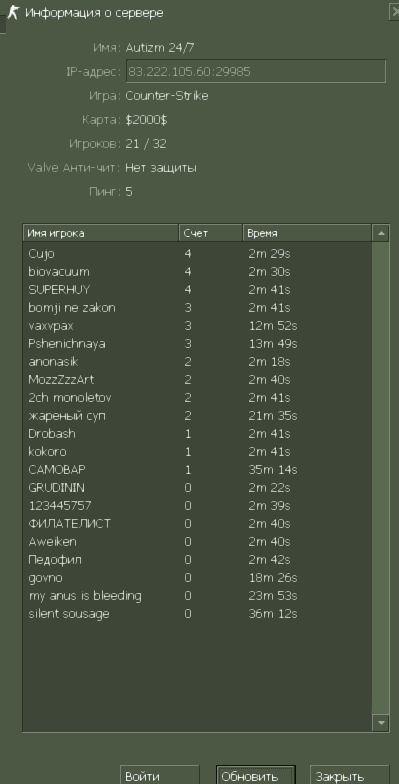
Task: Click the Обновить button
Action: point(256,776)
